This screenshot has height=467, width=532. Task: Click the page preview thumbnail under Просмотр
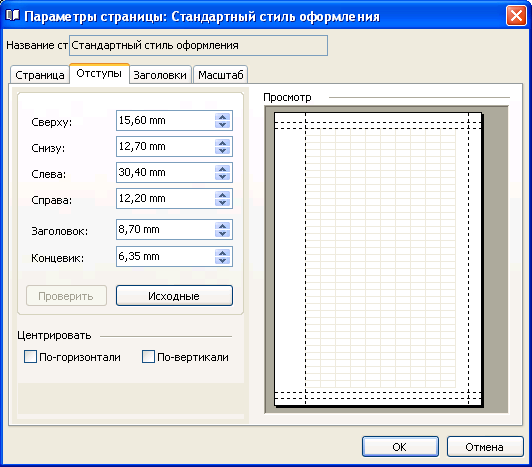click(x=379, y=260)
